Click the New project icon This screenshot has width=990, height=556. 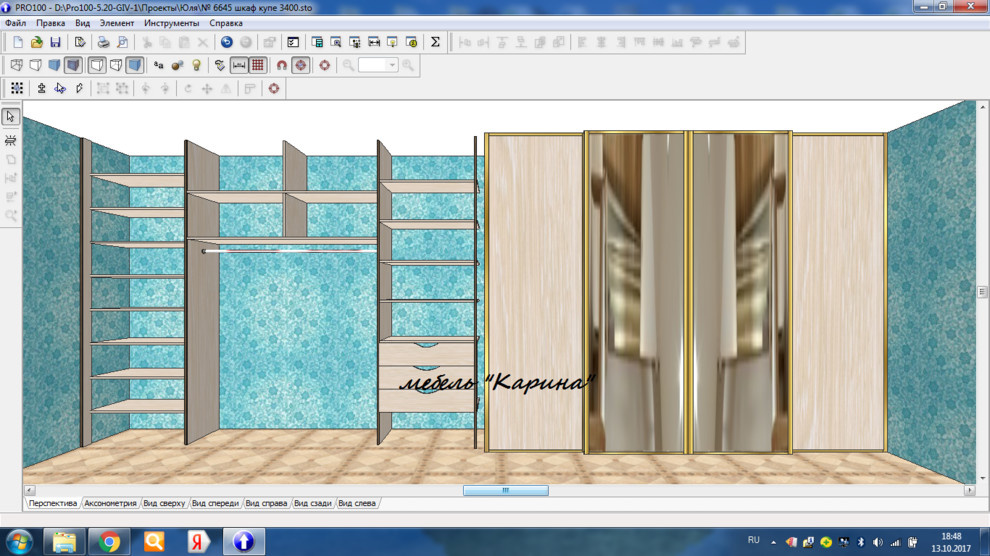tap(17, 42)
